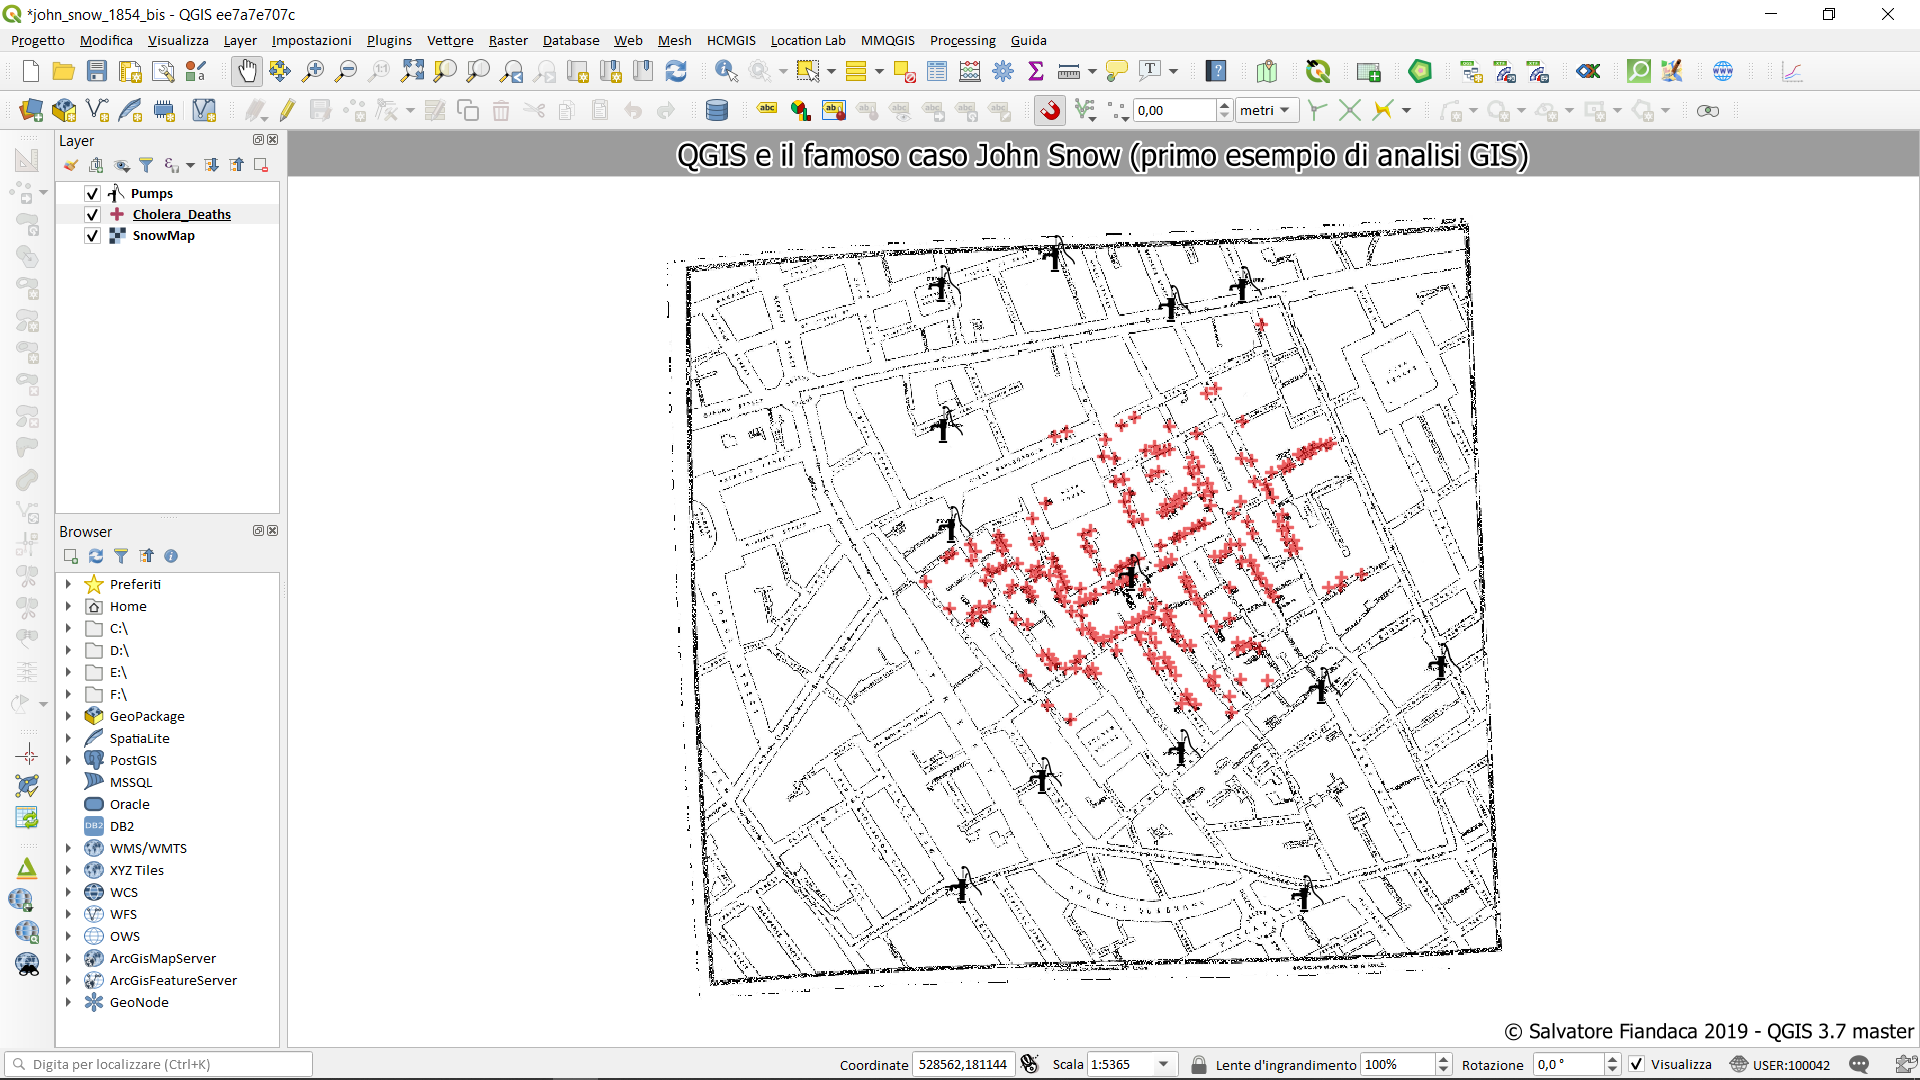Click the Refresh map icon
The width and height of the screenshot is (1920, 1080).
coord(676,71)
